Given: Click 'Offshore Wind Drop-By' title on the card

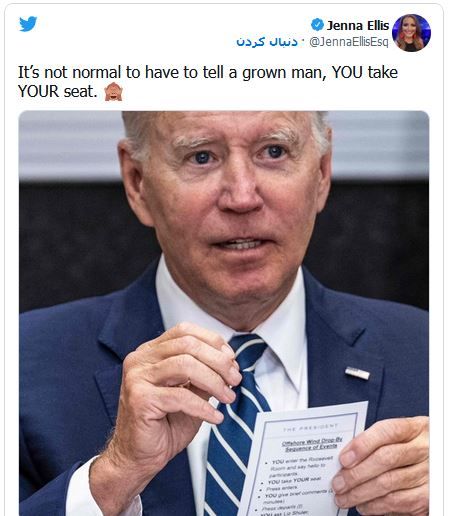Looking at the screenshot, I should tap(312, 441).
